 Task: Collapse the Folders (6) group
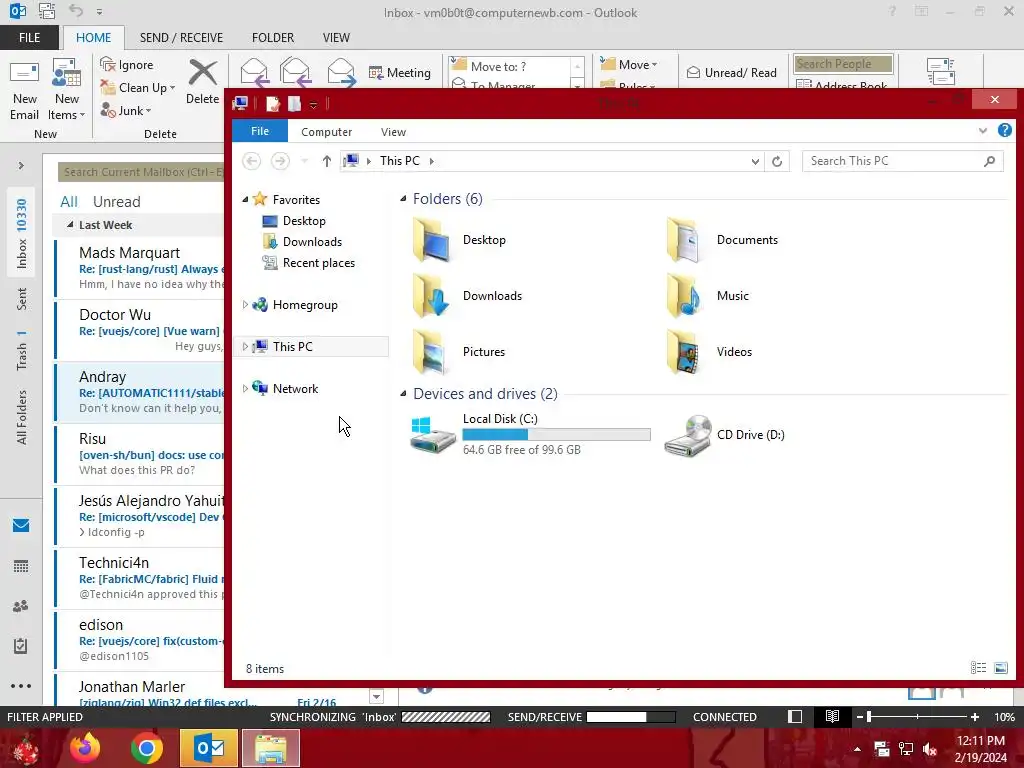point(403,199)
